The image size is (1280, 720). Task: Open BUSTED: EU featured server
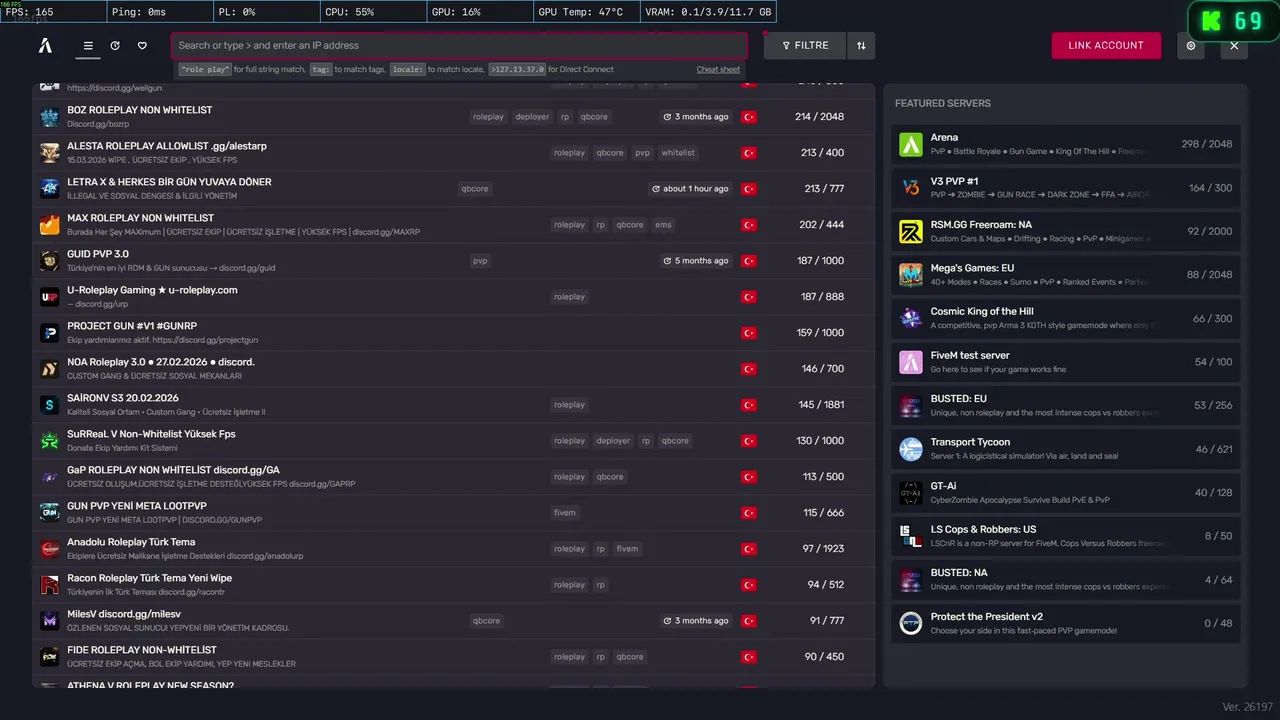click(1066, 405)
